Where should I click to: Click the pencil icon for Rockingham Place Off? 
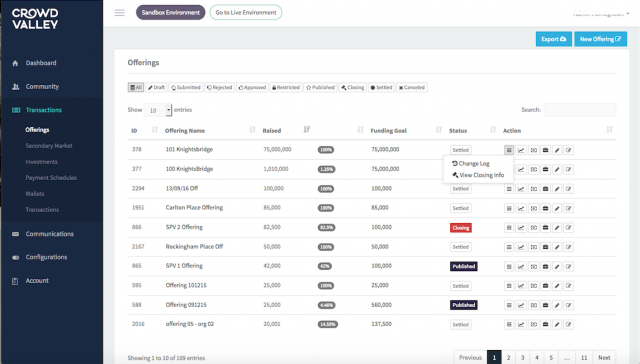(557, 247)
